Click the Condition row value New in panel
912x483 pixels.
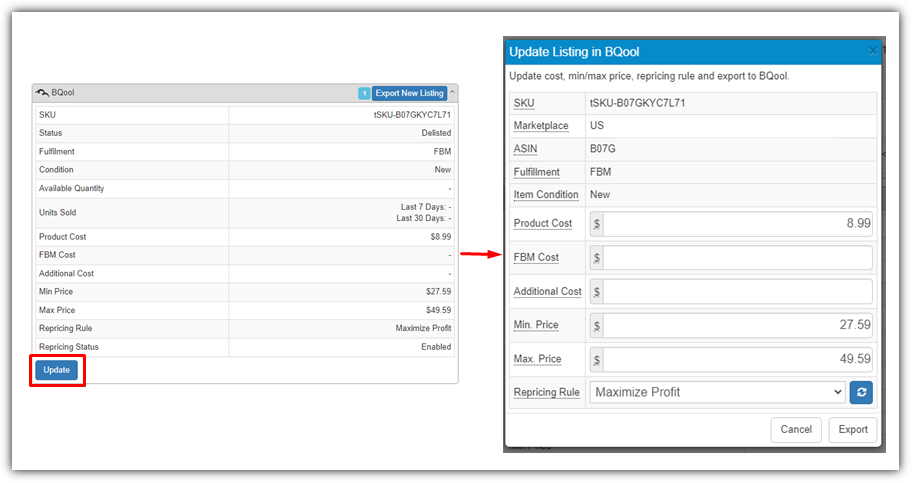pos(443,170)
